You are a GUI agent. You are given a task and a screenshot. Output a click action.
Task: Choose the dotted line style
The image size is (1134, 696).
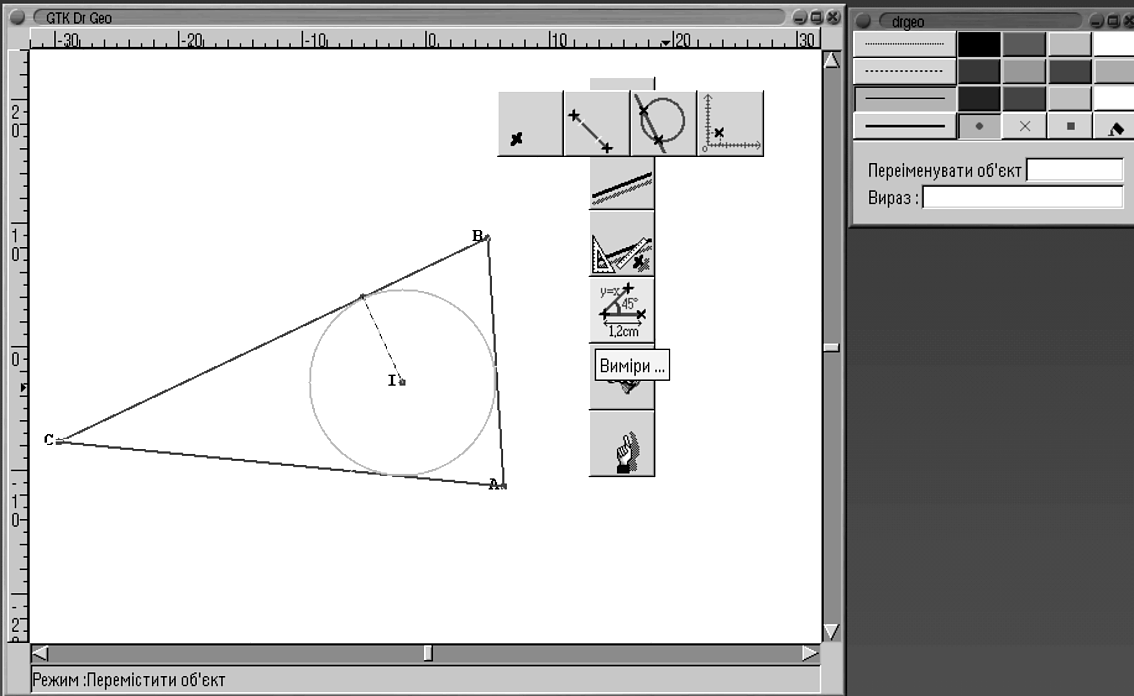(x=904, y=44)
